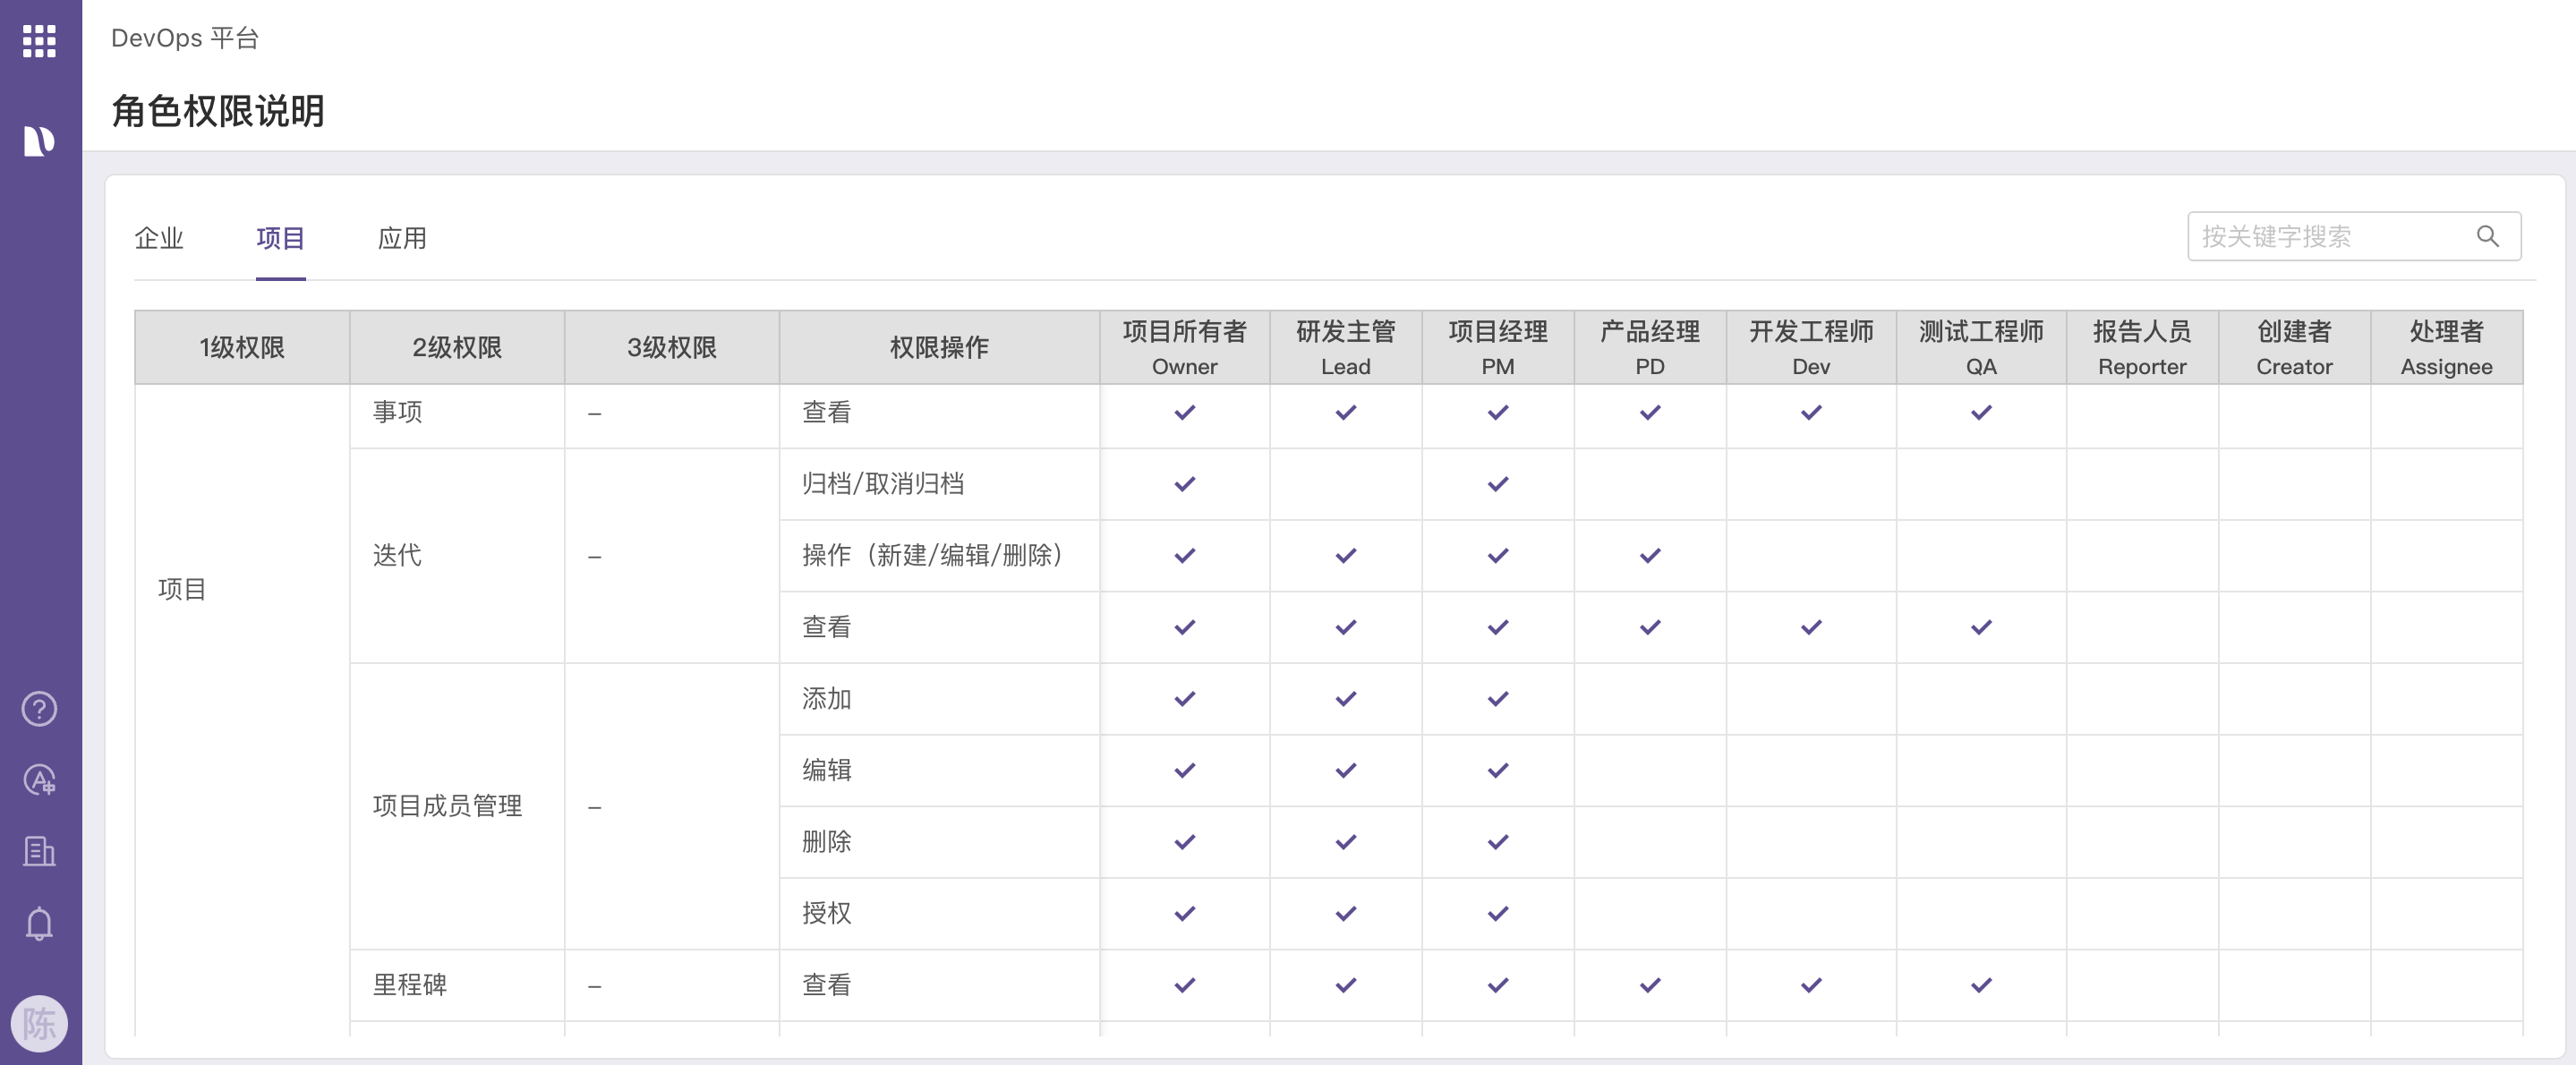Click the 项目成员管理 cell

(447, 806)
